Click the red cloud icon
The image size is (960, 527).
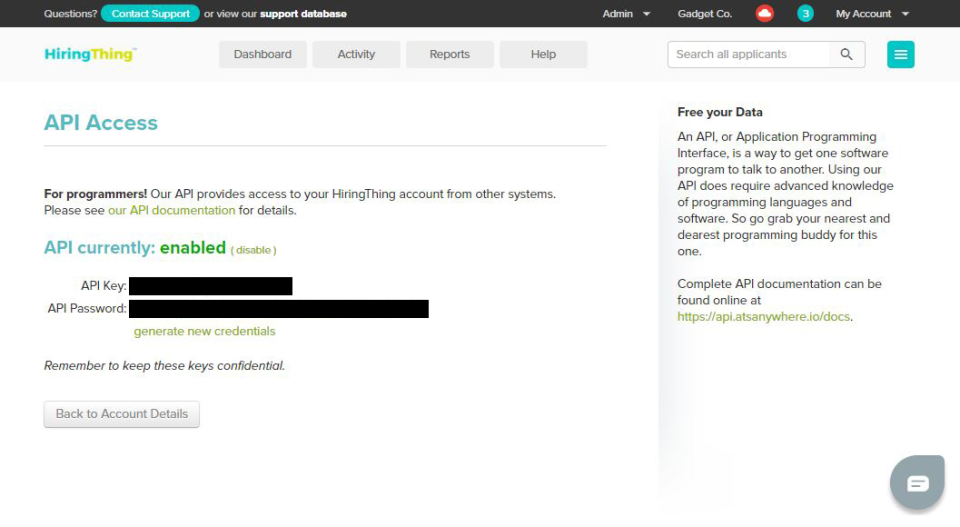click(765, 14)
